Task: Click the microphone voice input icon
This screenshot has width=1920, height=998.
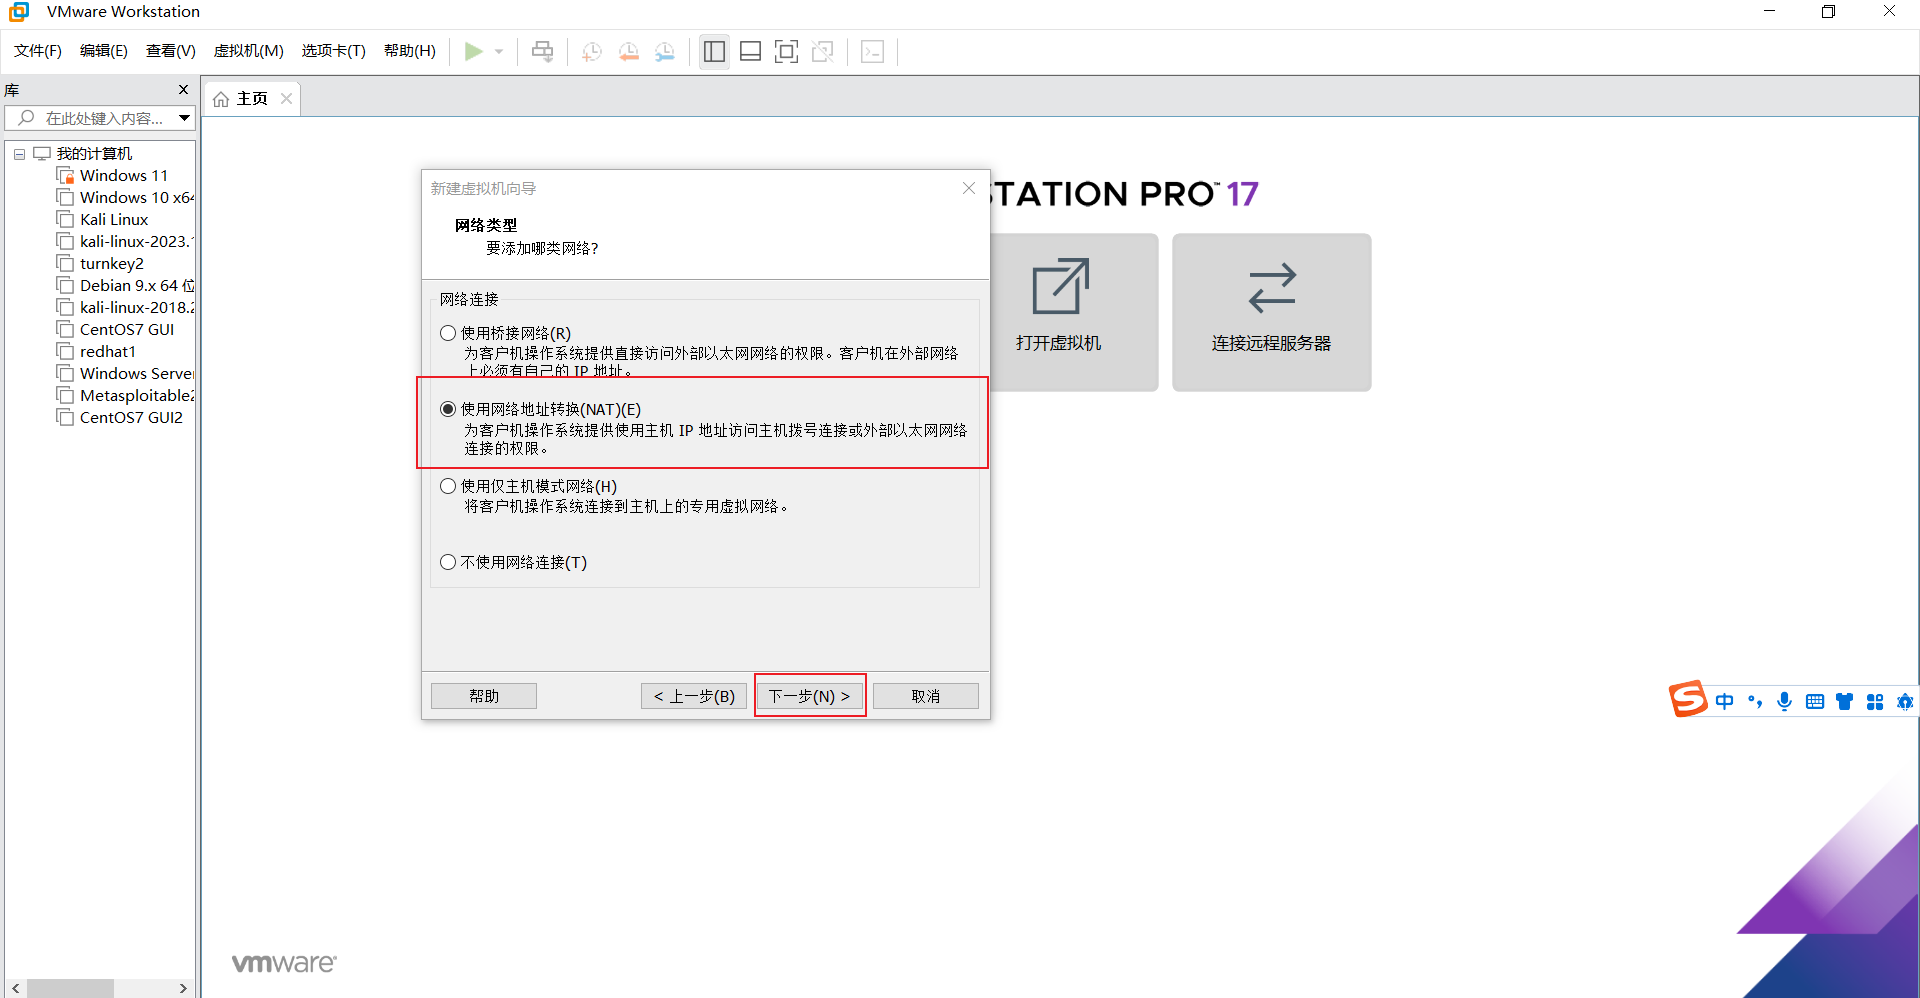Action: pos(1785,701)
